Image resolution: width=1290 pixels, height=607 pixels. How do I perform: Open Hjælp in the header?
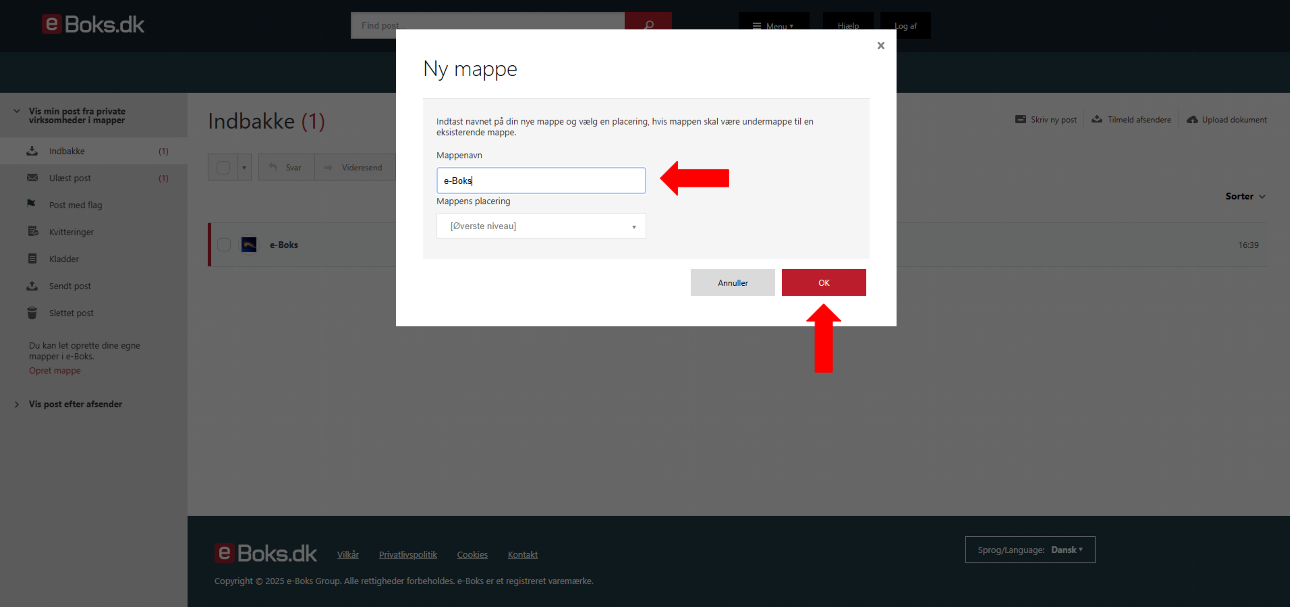(x=848, y=26)
